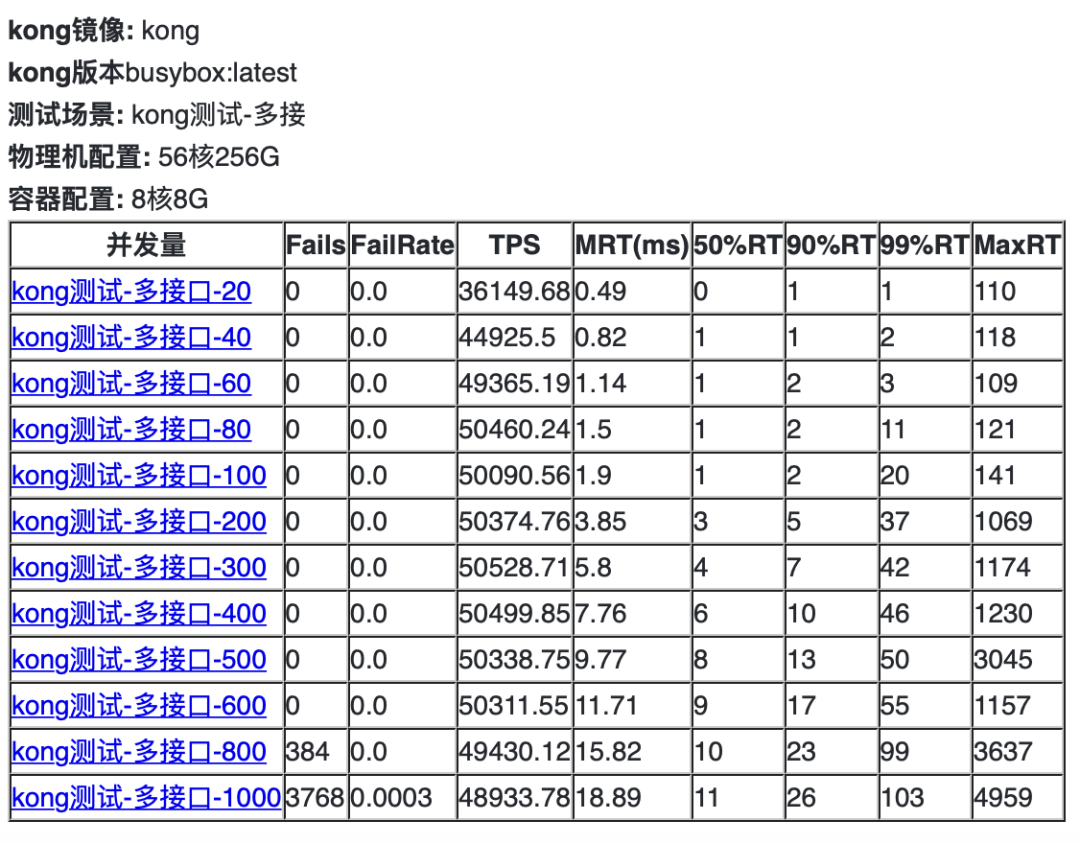
Task: Select the Fails value 3768 cell
Action: [315, 799]
